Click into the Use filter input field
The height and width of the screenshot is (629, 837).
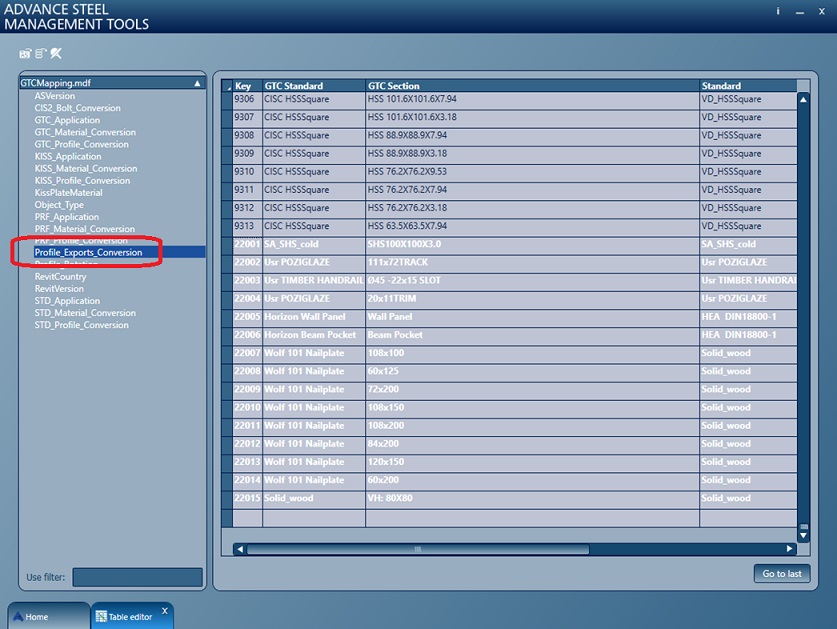pos(137,577)
